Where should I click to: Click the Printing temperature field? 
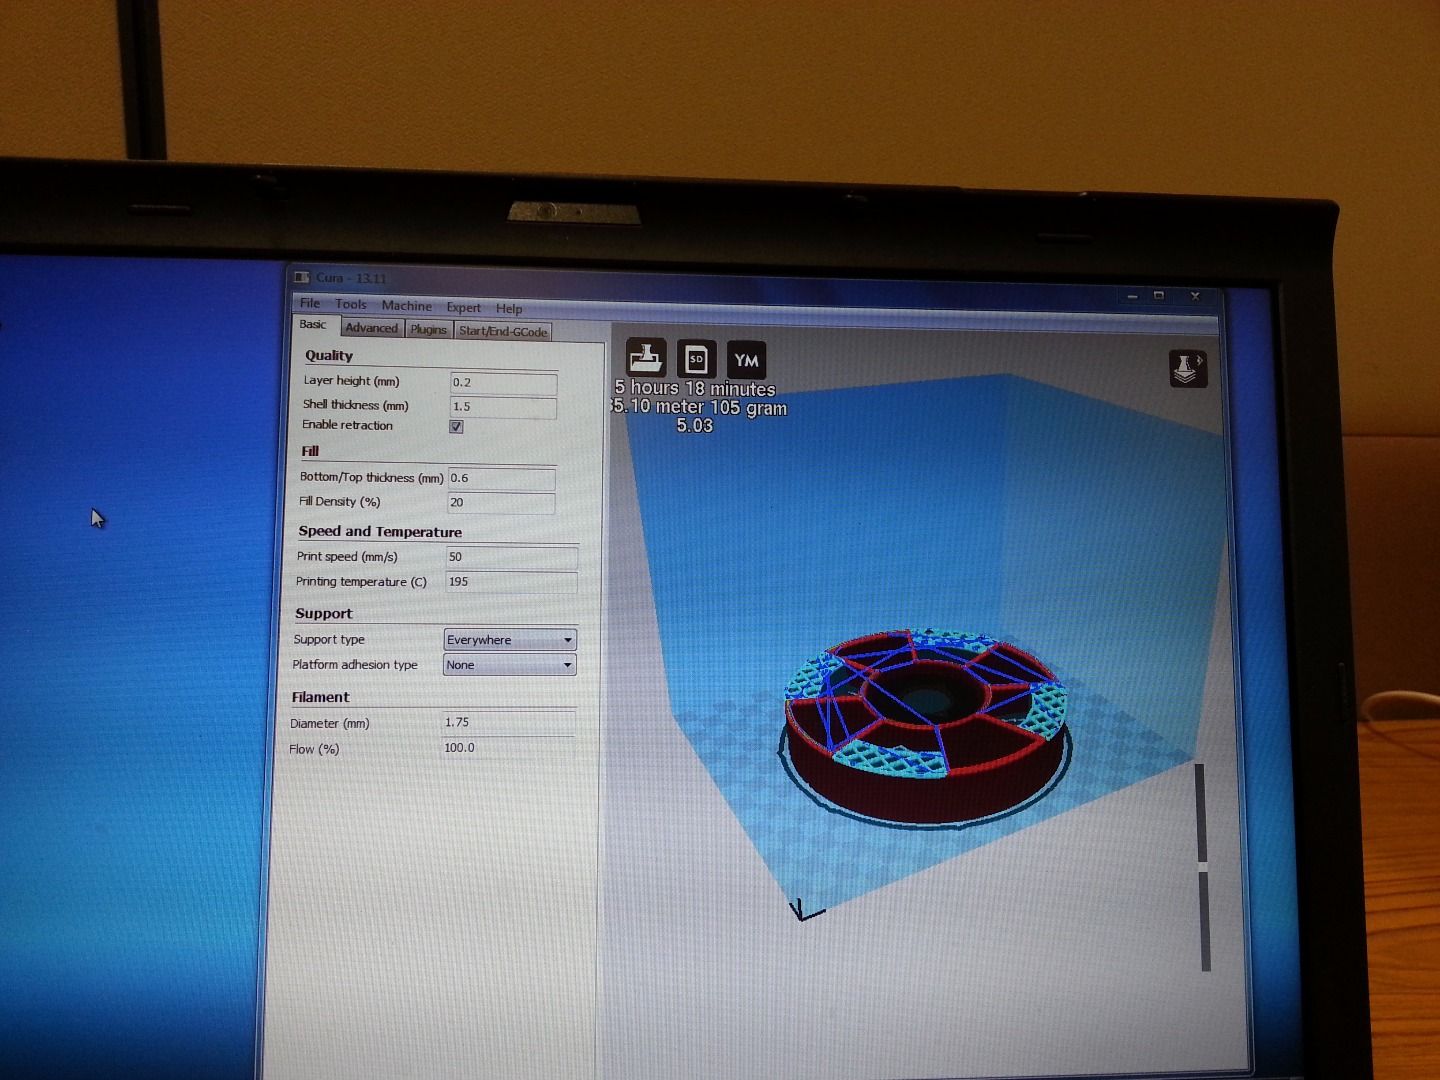point(510,581)
